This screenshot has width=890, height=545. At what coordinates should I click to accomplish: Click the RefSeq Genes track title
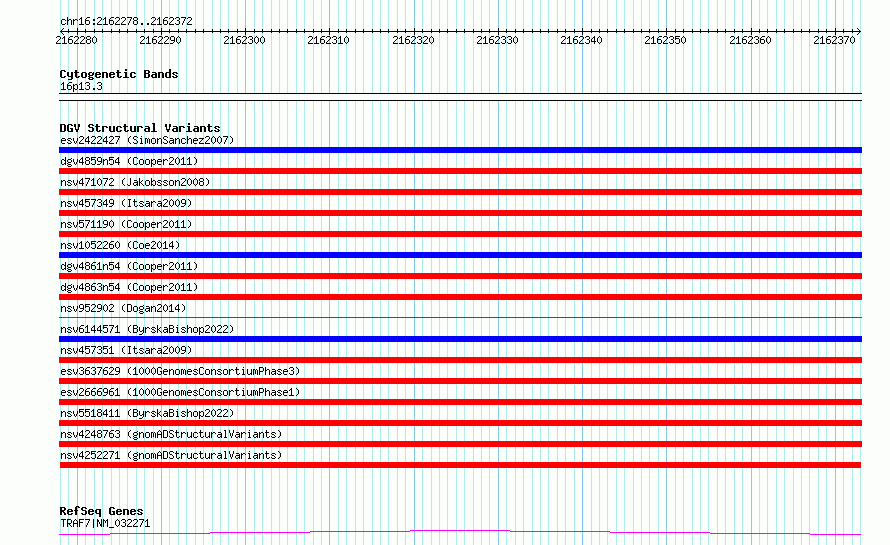click(101, 511)
